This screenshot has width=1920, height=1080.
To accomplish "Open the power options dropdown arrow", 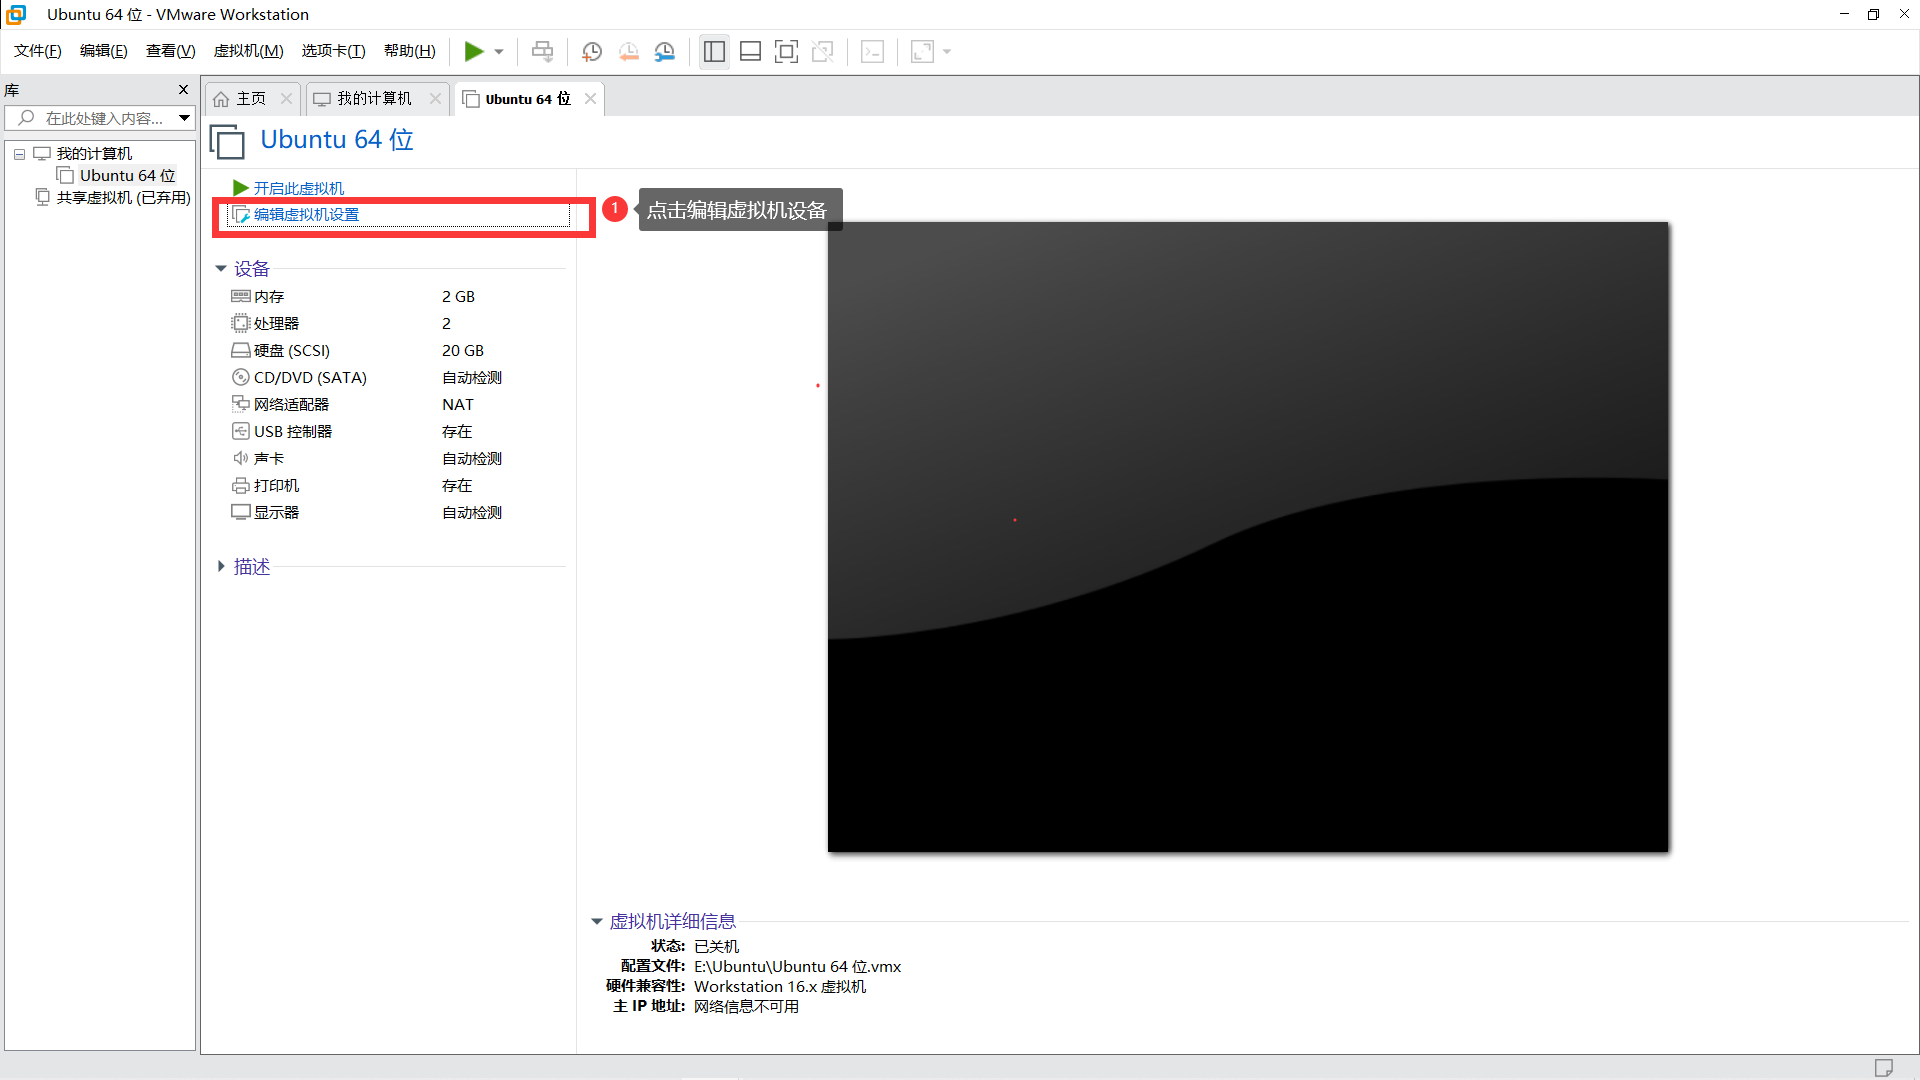I will pyautogui.click(x=499, y=52).
